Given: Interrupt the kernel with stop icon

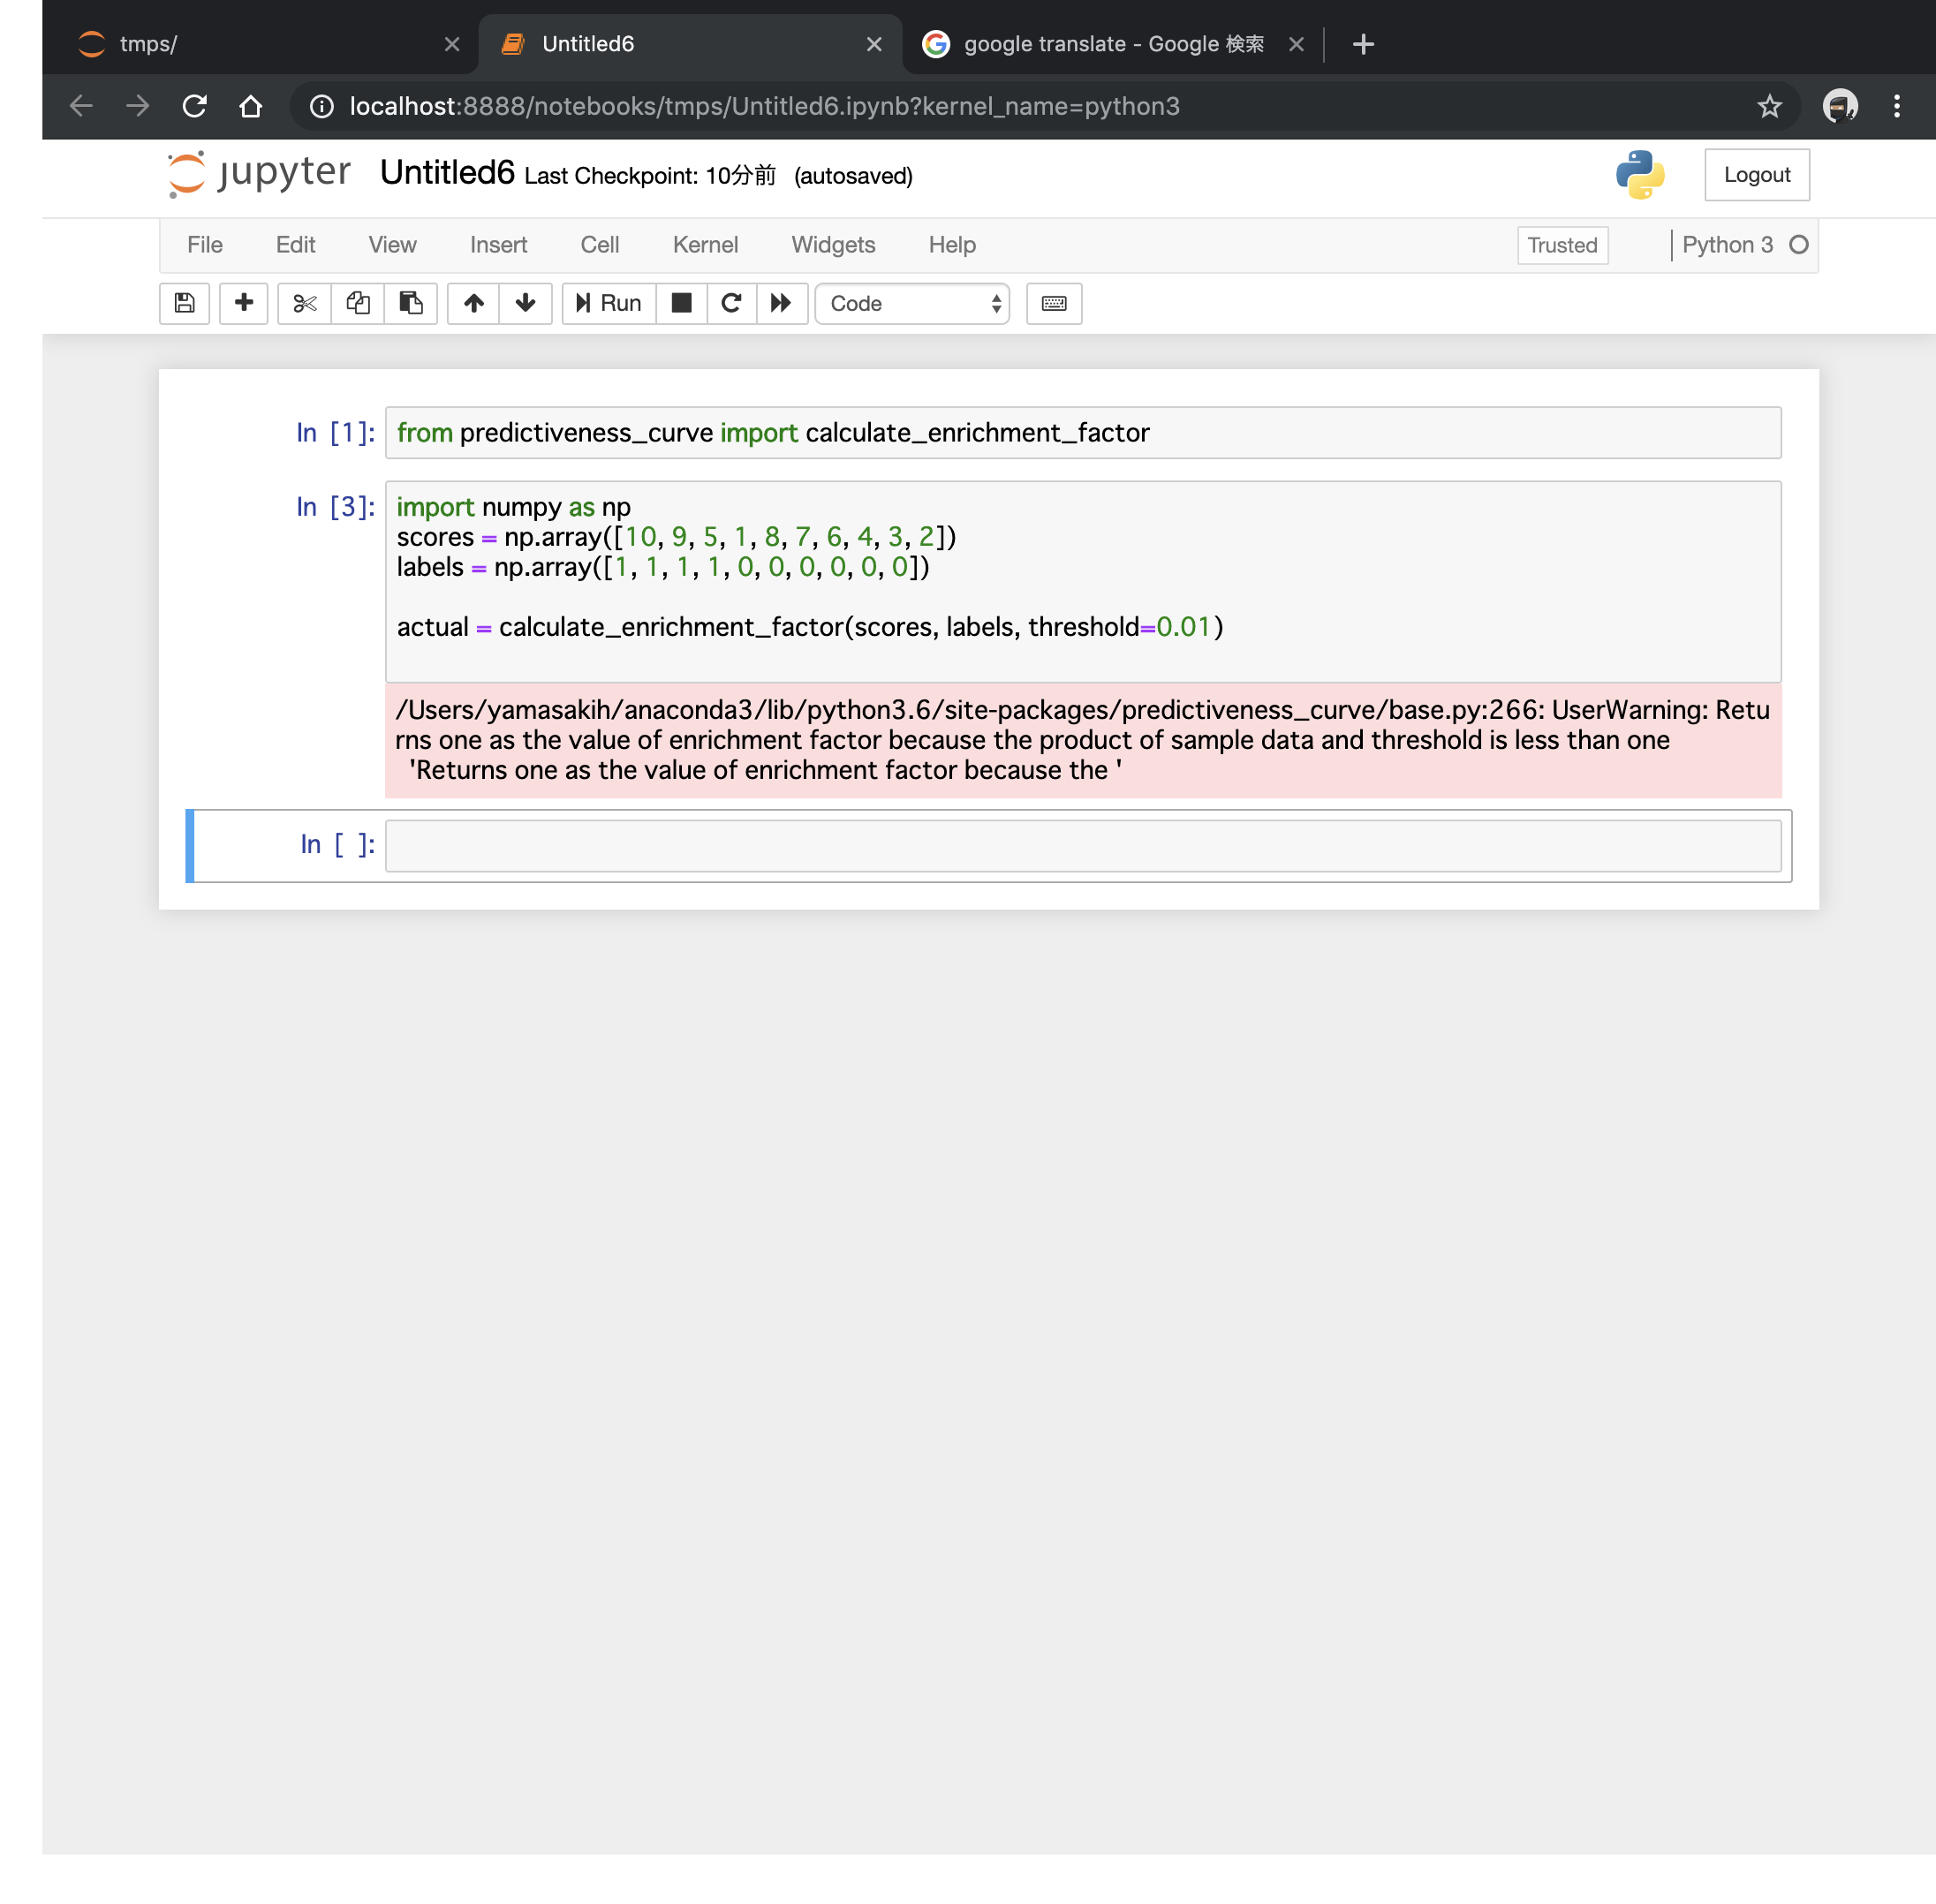Looking at the screenshot, I should point(681,303).
